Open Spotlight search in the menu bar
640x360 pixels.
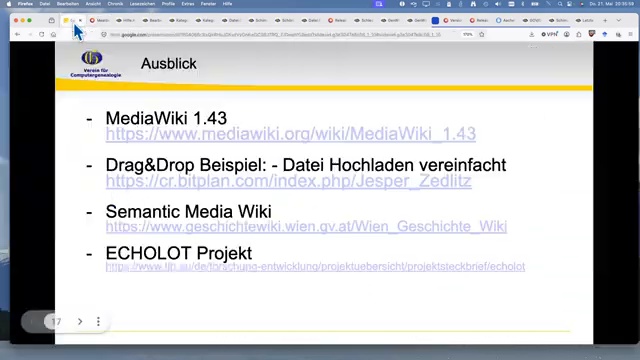[560, 4]
